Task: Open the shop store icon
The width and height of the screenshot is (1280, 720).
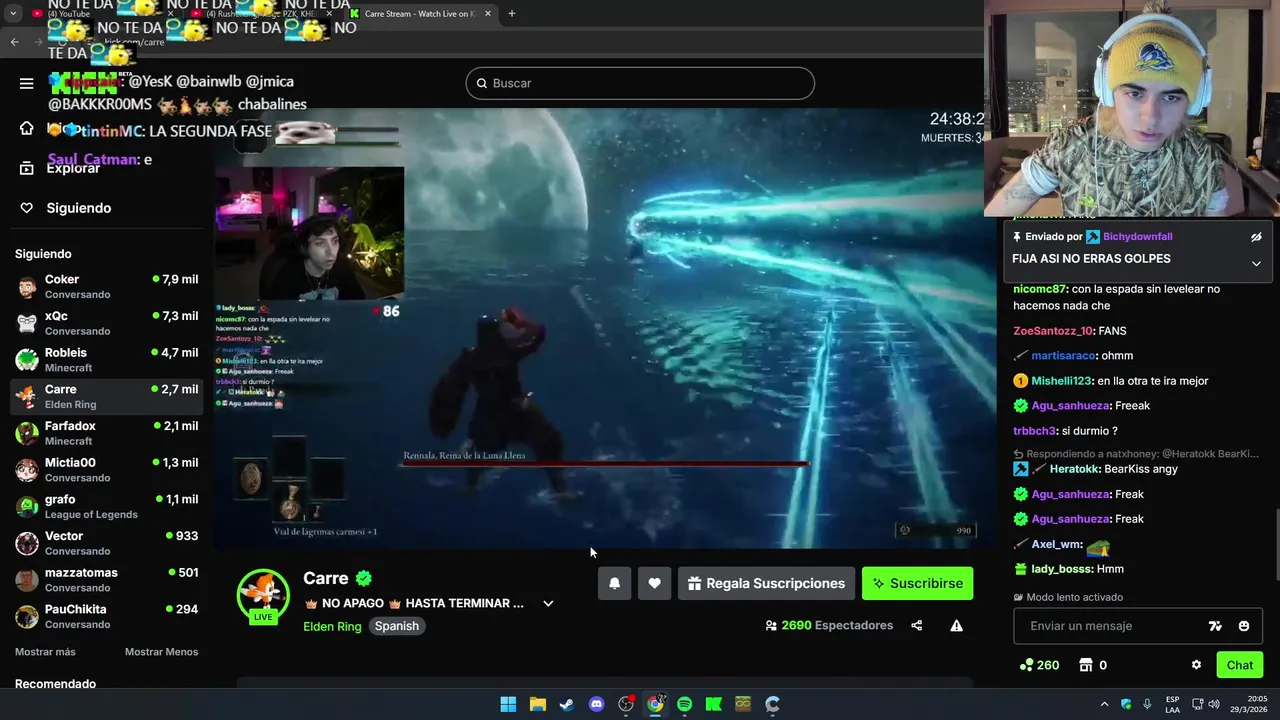Action: point(1085,665)
